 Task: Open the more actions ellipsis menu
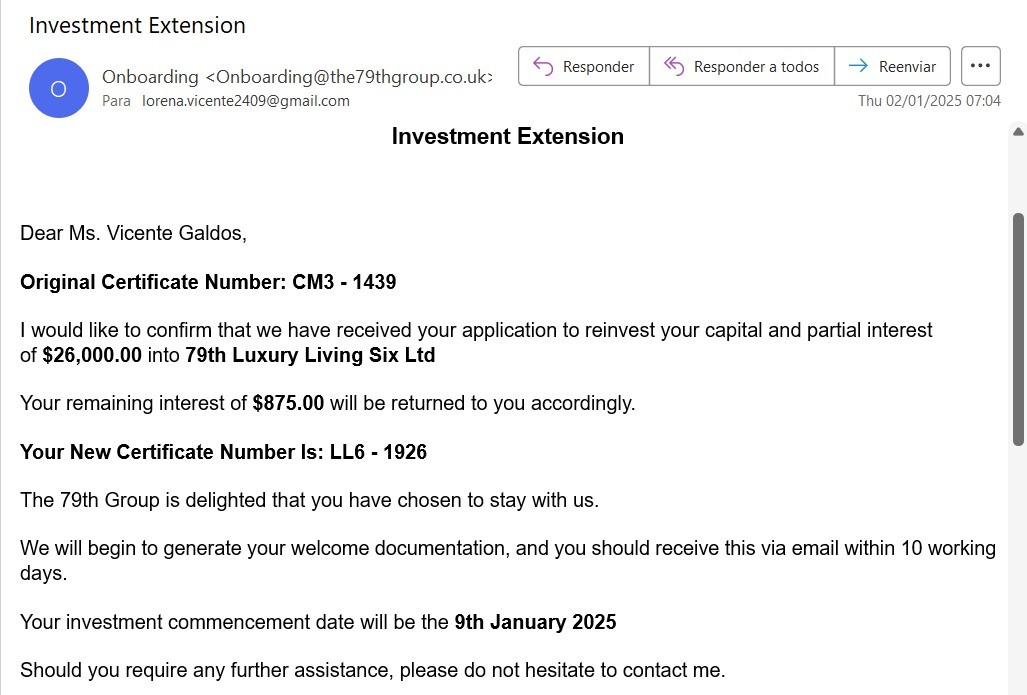[x=980, y=66]
